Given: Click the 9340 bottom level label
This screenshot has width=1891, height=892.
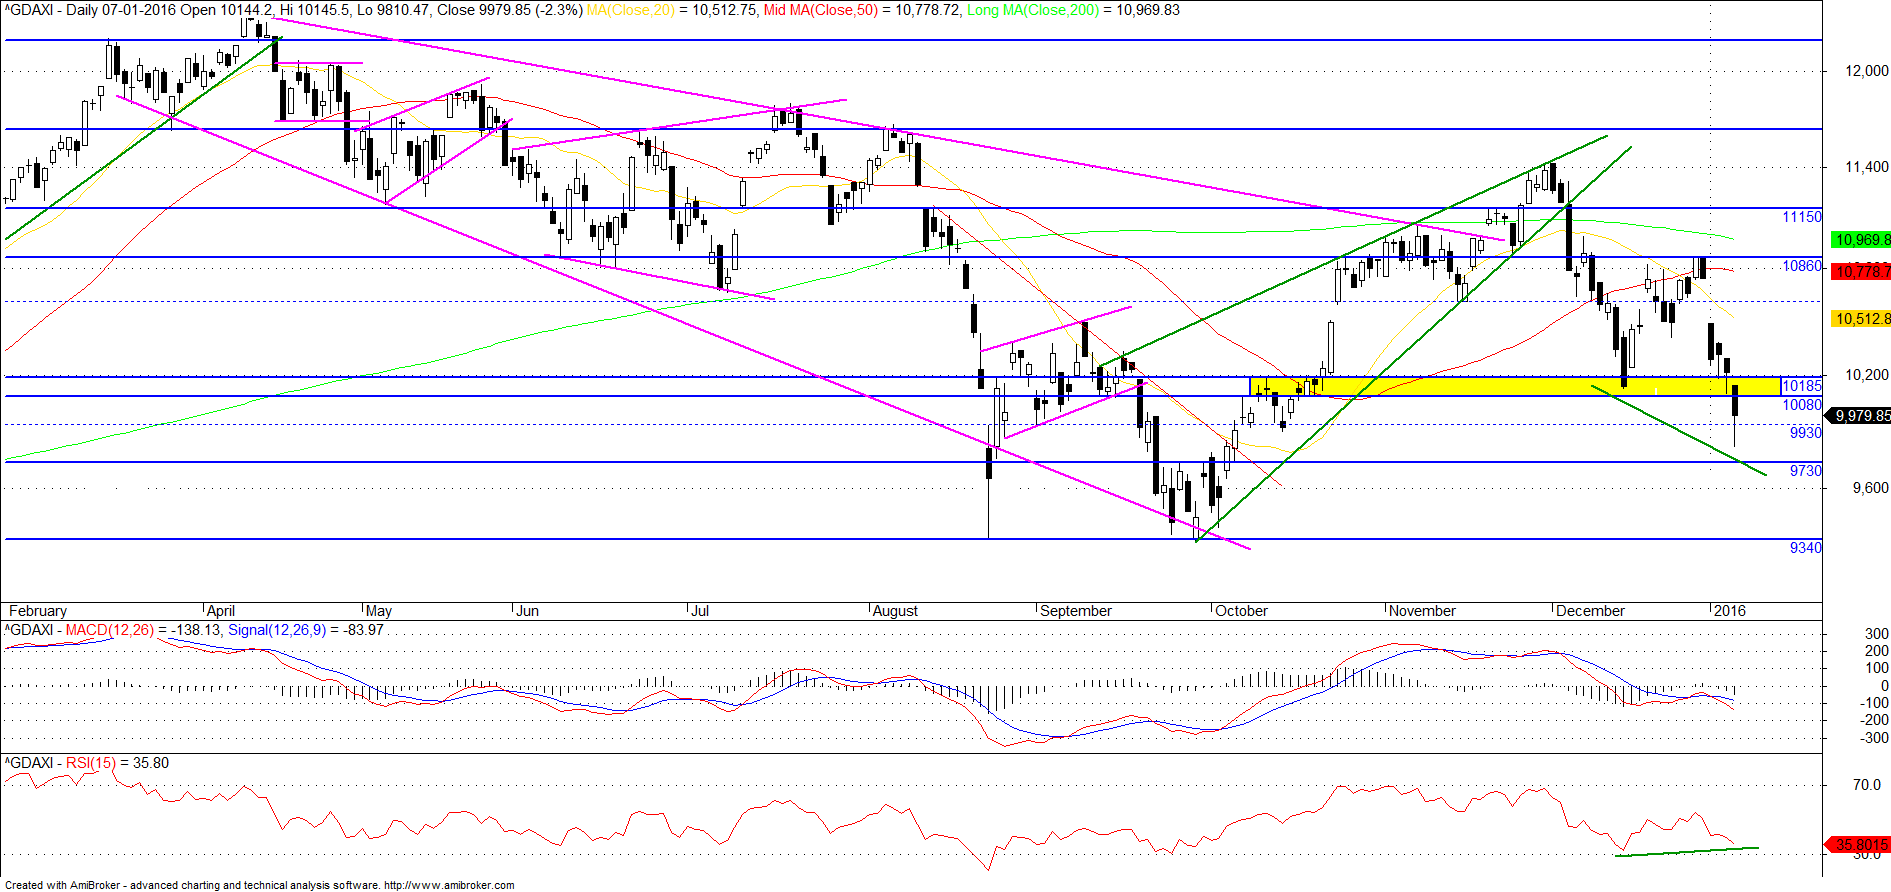Looking at the screenshot, I should click(x=1806, y=548).
